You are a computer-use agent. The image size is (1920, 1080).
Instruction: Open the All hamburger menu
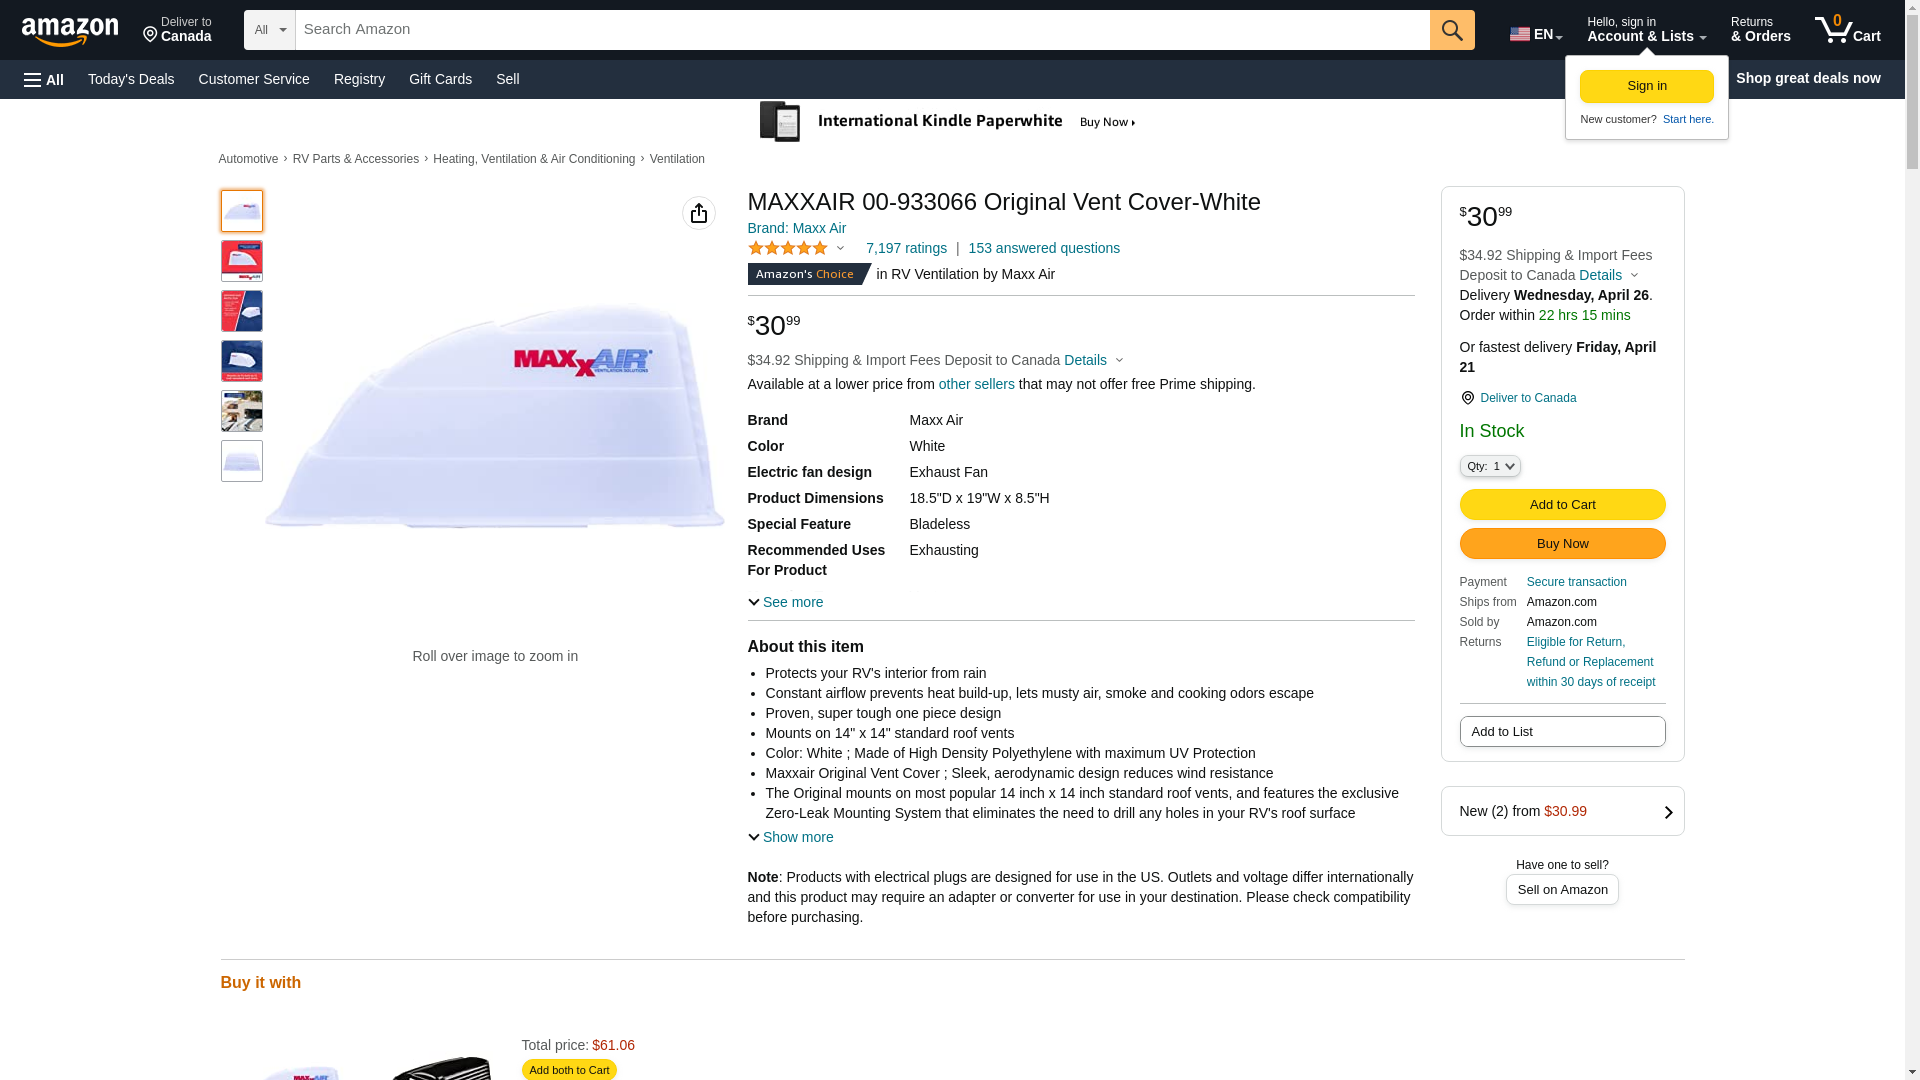tap(44, 80)
